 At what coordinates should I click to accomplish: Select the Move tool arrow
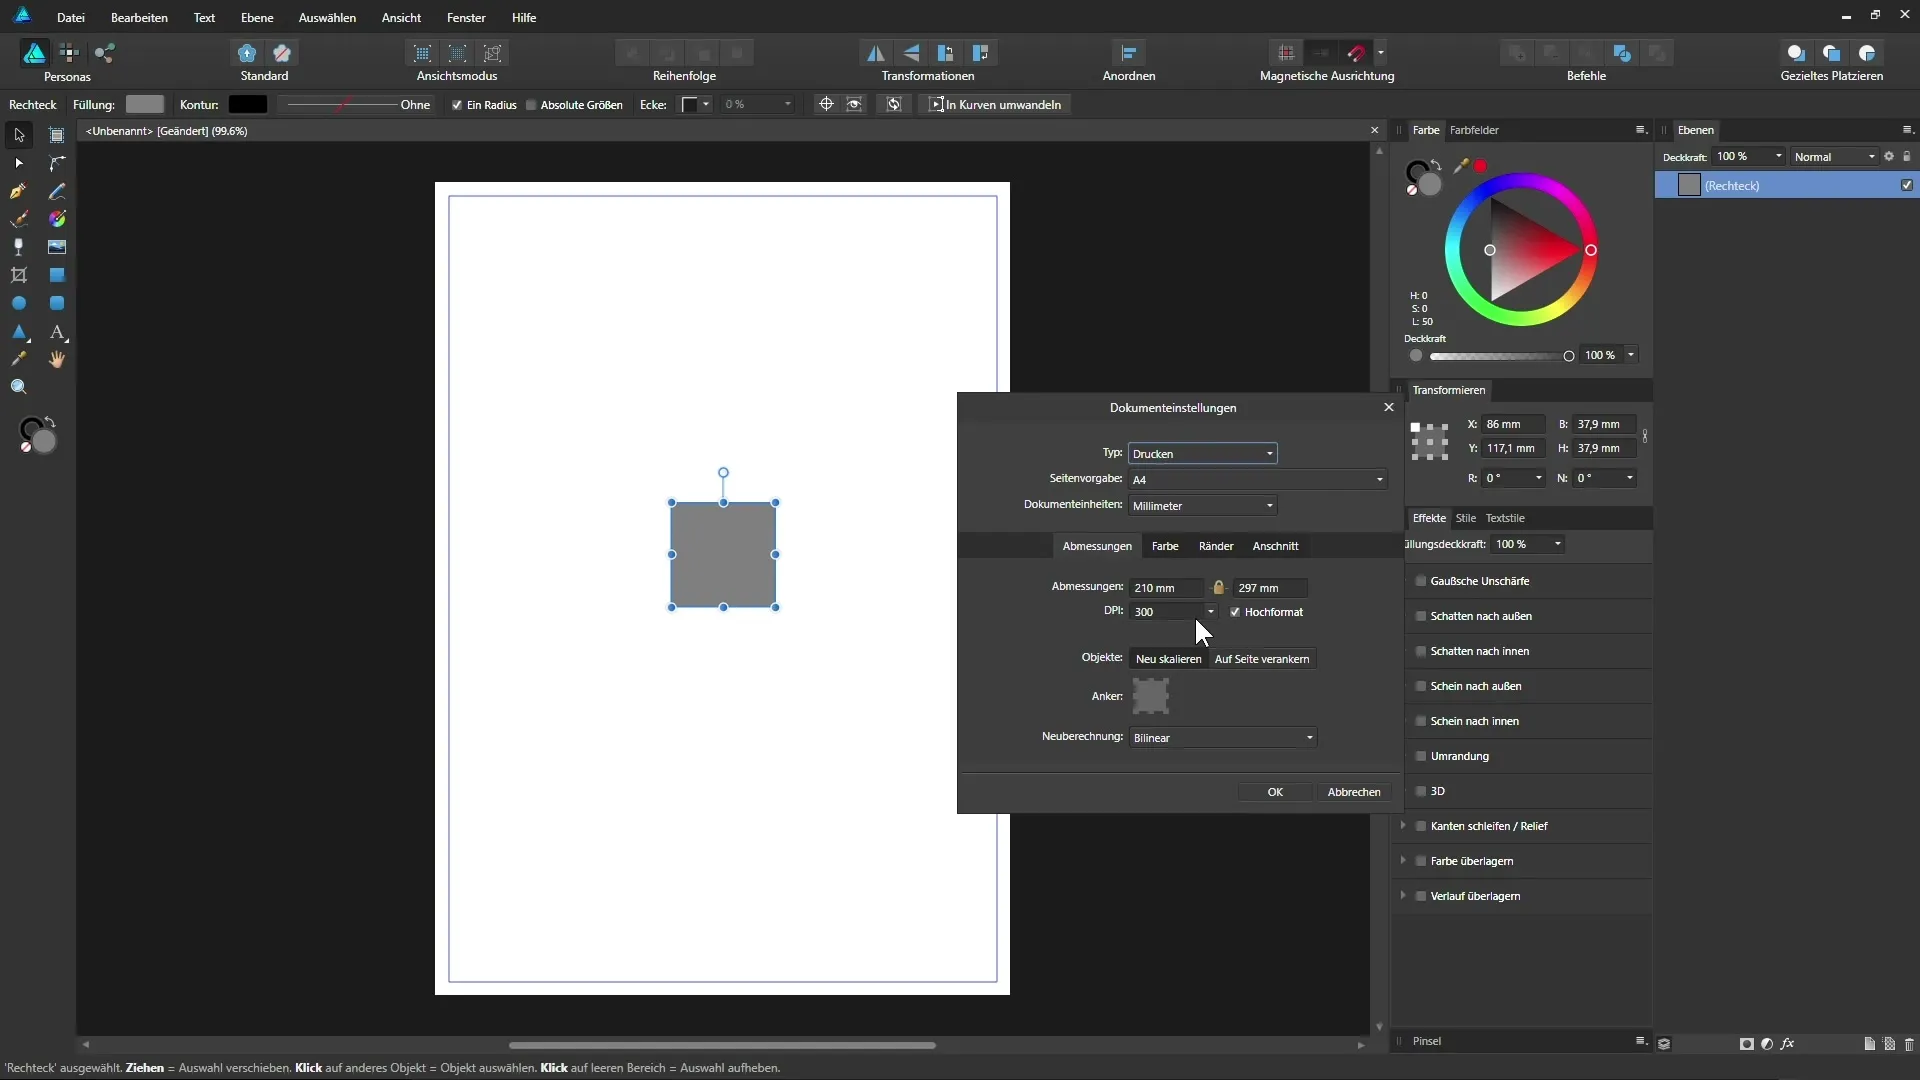tap(19, 135)
